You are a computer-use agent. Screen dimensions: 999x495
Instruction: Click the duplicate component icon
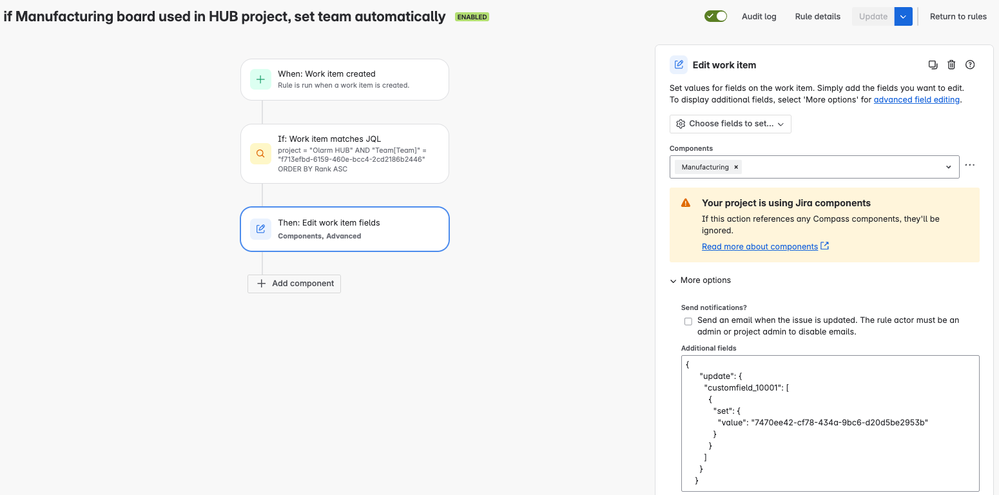click(x=933, y=64)
